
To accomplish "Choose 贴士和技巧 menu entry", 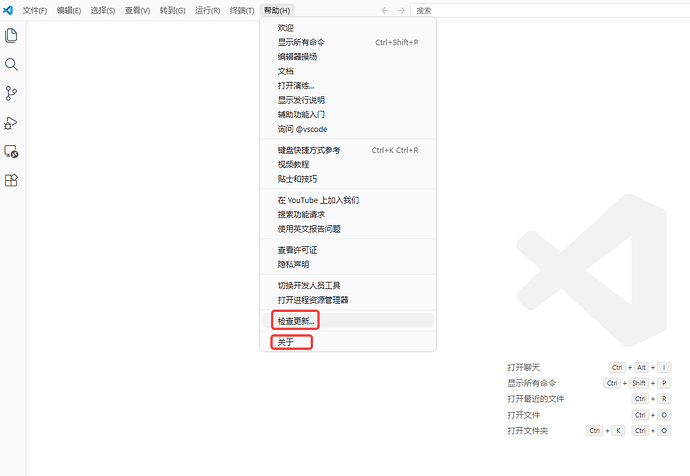I will pos(348,179).
